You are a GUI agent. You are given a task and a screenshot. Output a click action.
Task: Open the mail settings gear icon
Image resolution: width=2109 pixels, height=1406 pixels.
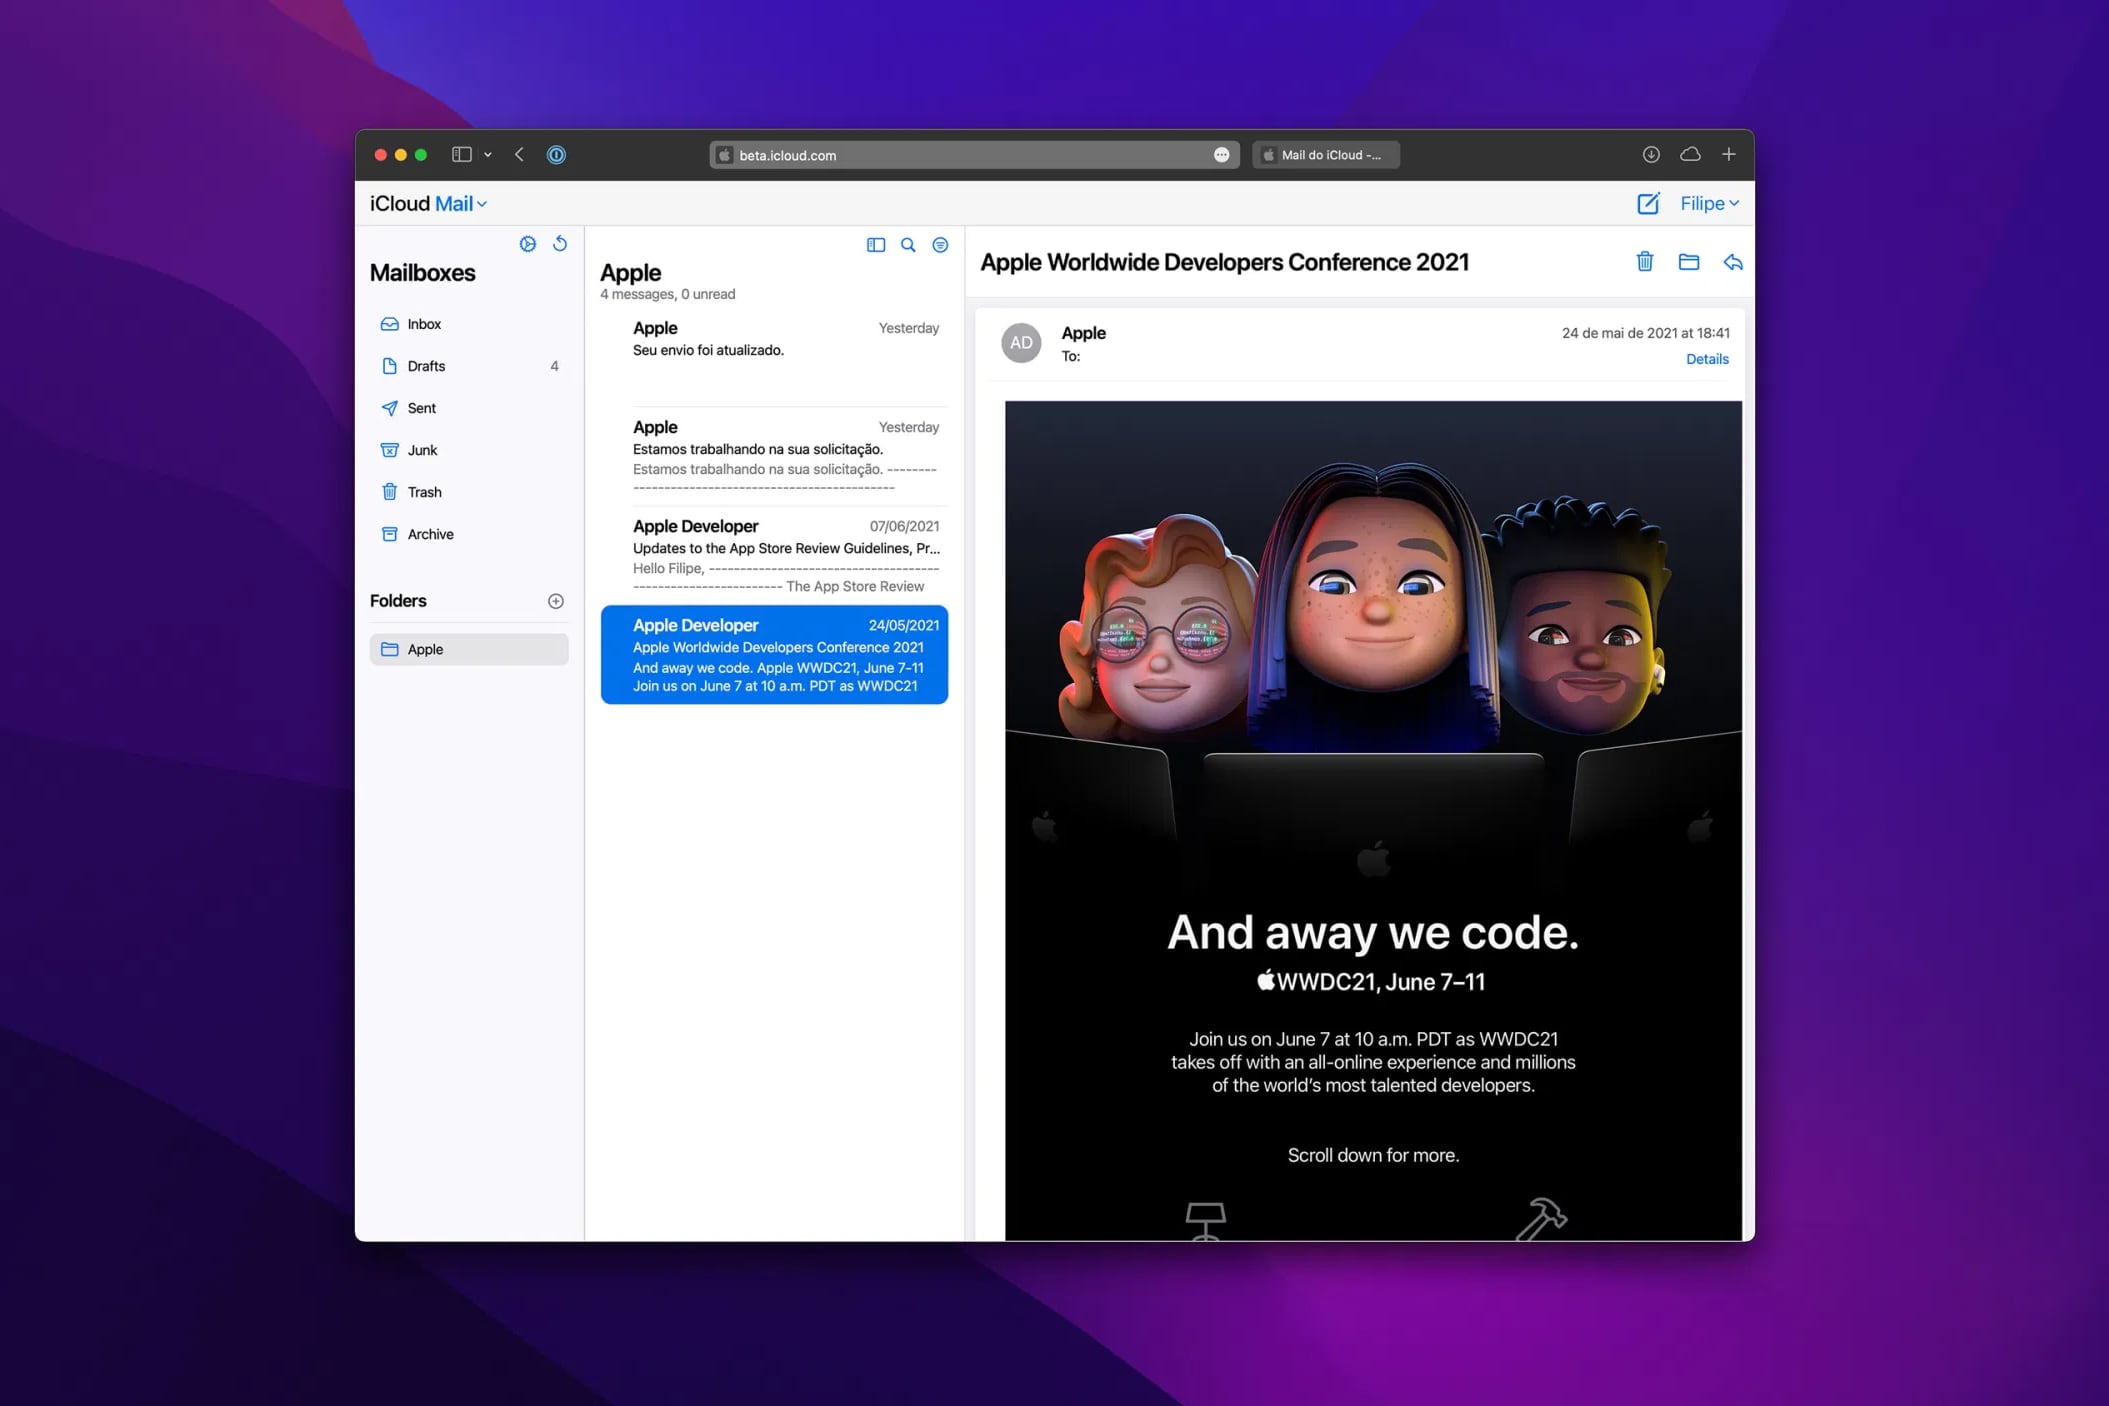[x=527, y=244]
